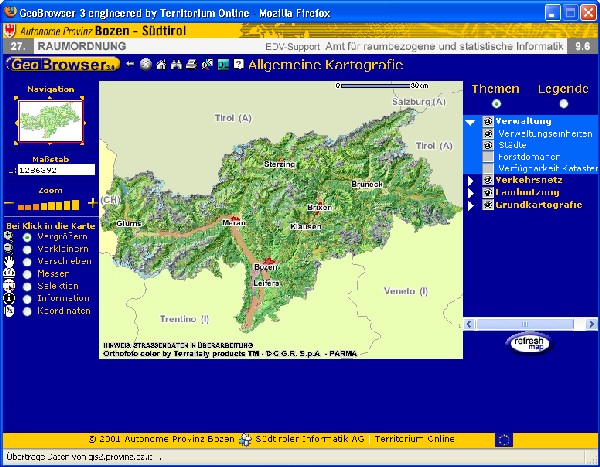Open help with the question mark icon
This screenshot has height=467, width=600.
click(x=238, y=64)
